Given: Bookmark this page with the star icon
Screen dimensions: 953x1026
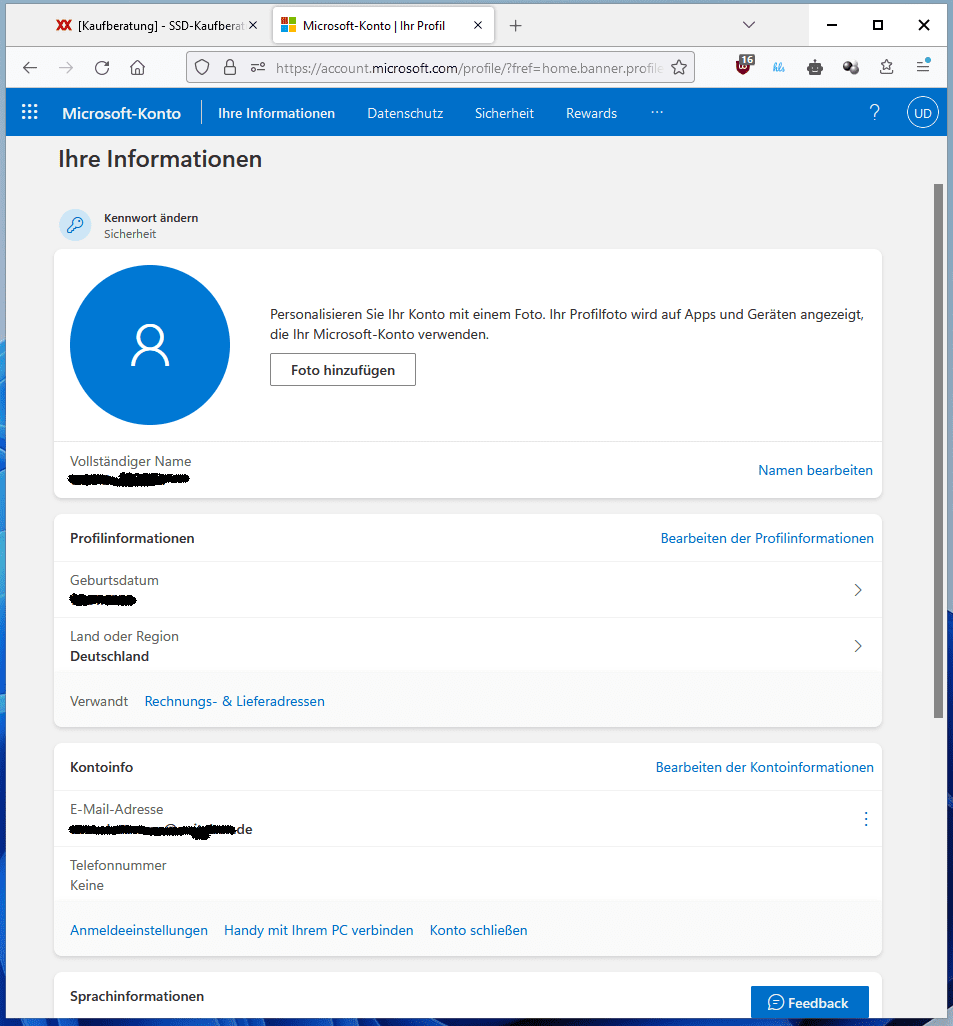Looking at the screenshot, I should click(x=679, y=68).
